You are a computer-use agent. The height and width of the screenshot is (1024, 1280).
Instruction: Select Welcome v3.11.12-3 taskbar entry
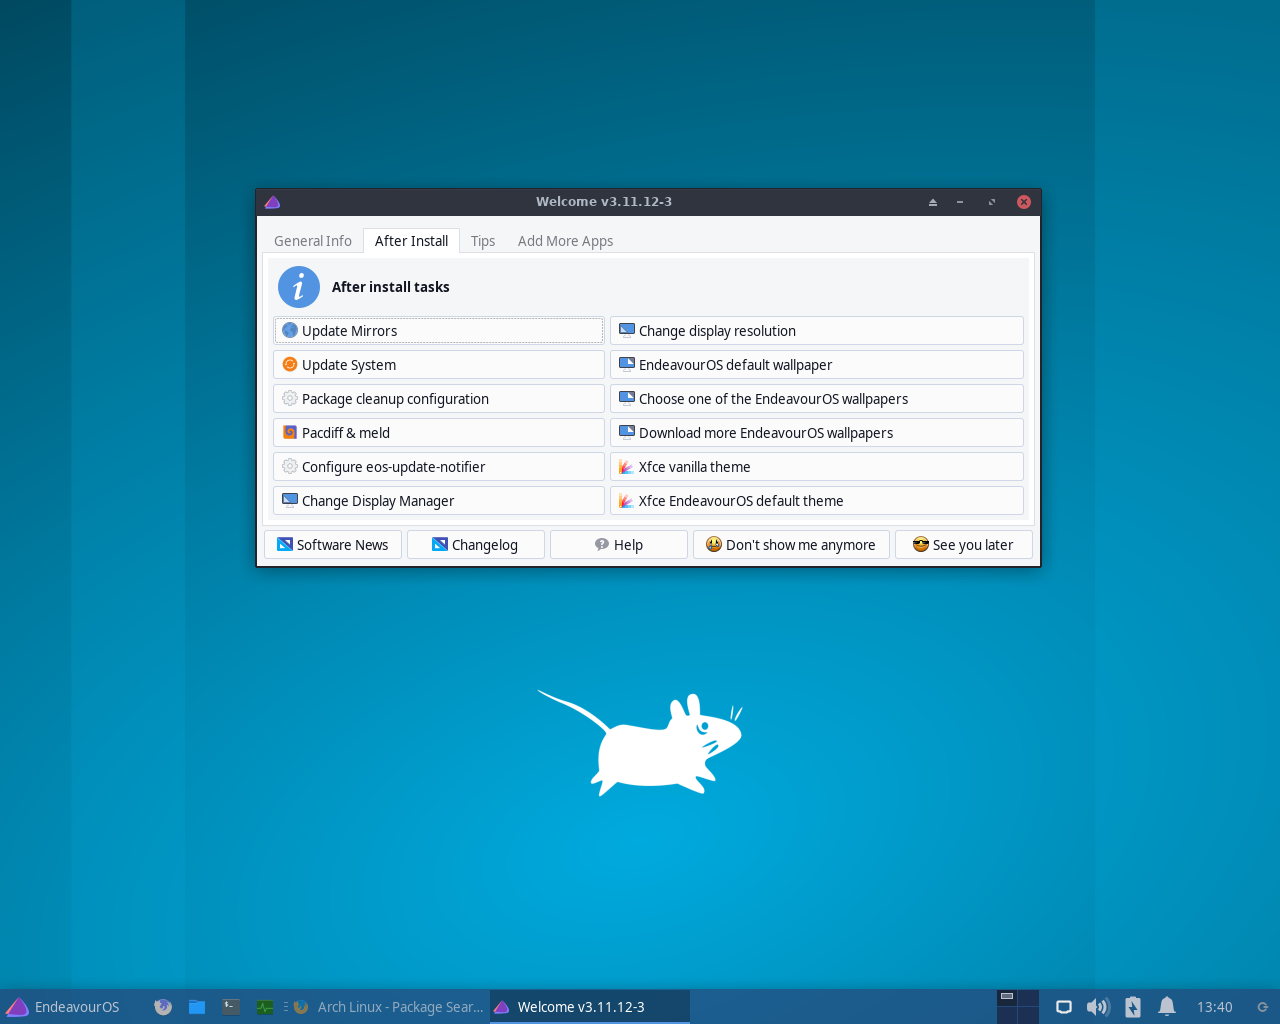tap(590, 1007)
